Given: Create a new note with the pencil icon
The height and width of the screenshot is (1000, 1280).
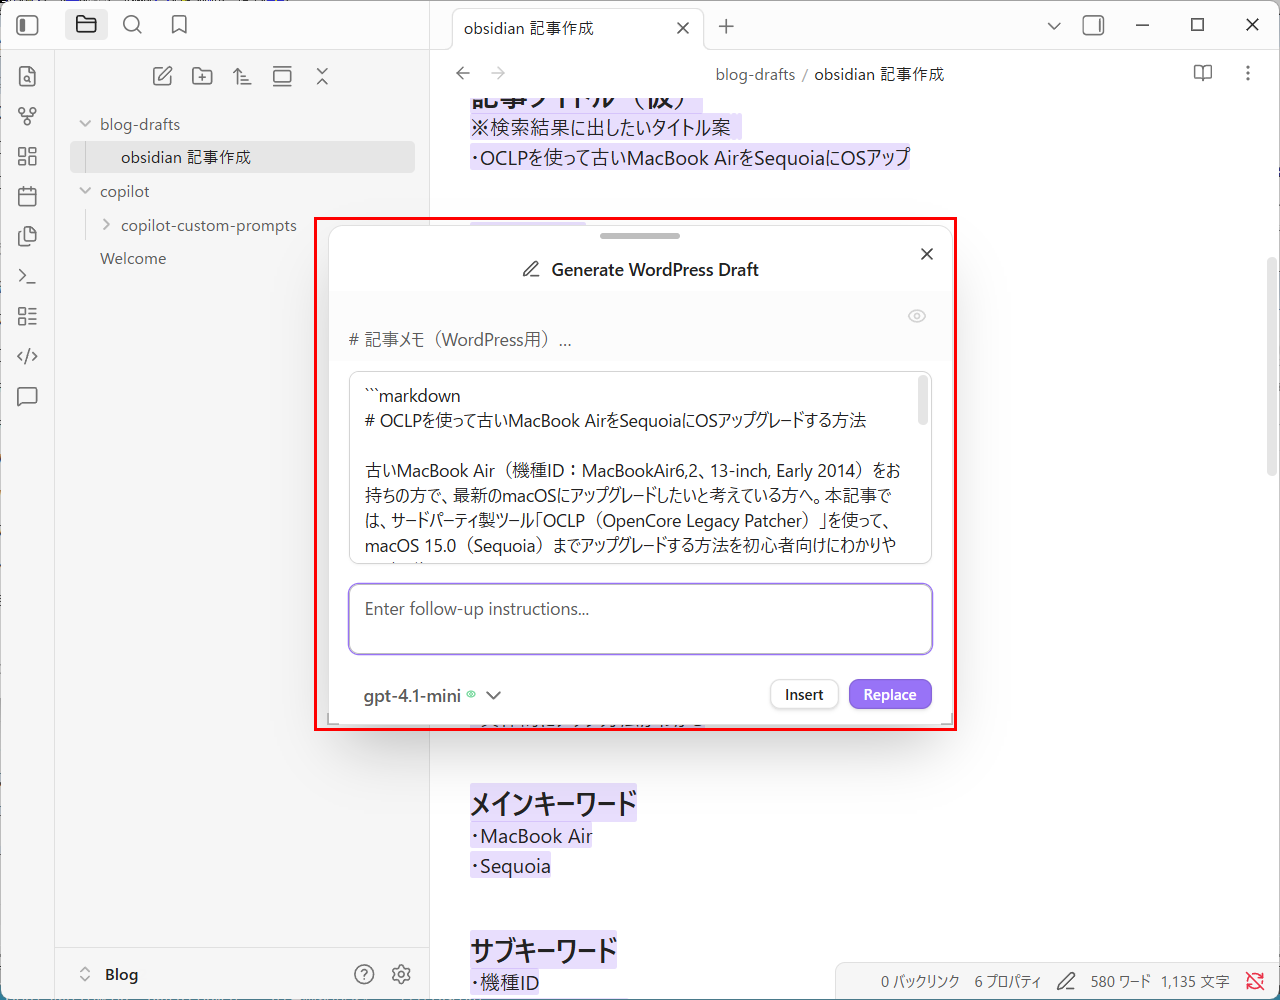Looking at the screenshot, I should pyautogui.click(x=162, y=75).
